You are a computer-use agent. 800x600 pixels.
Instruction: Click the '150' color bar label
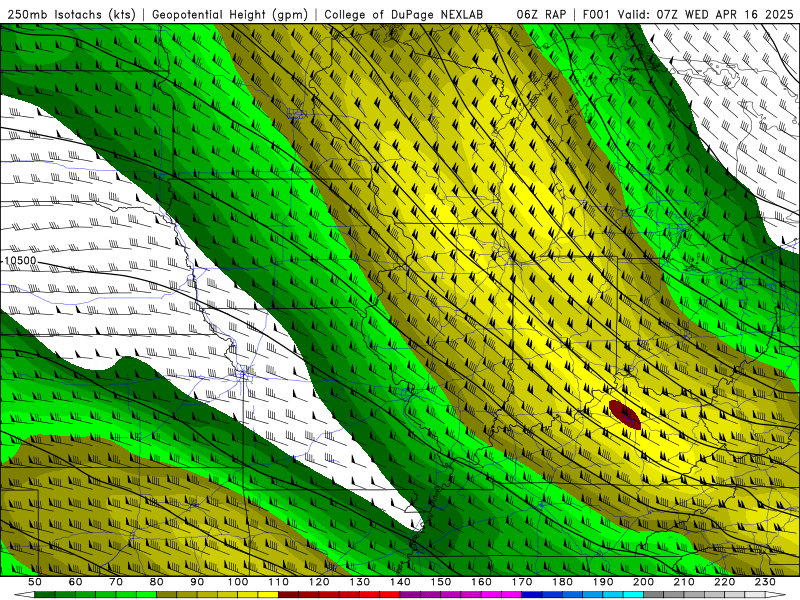click(440, 582)
